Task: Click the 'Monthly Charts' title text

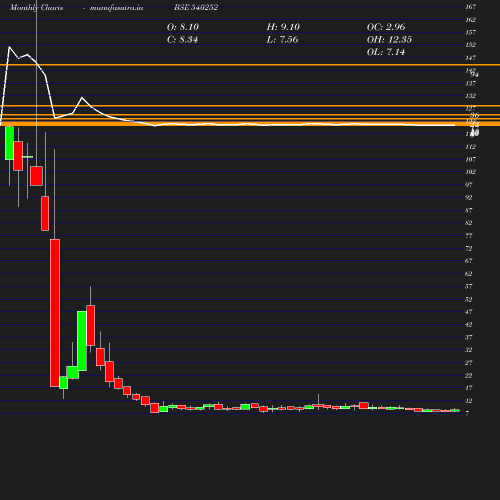Action: (36, 7)
